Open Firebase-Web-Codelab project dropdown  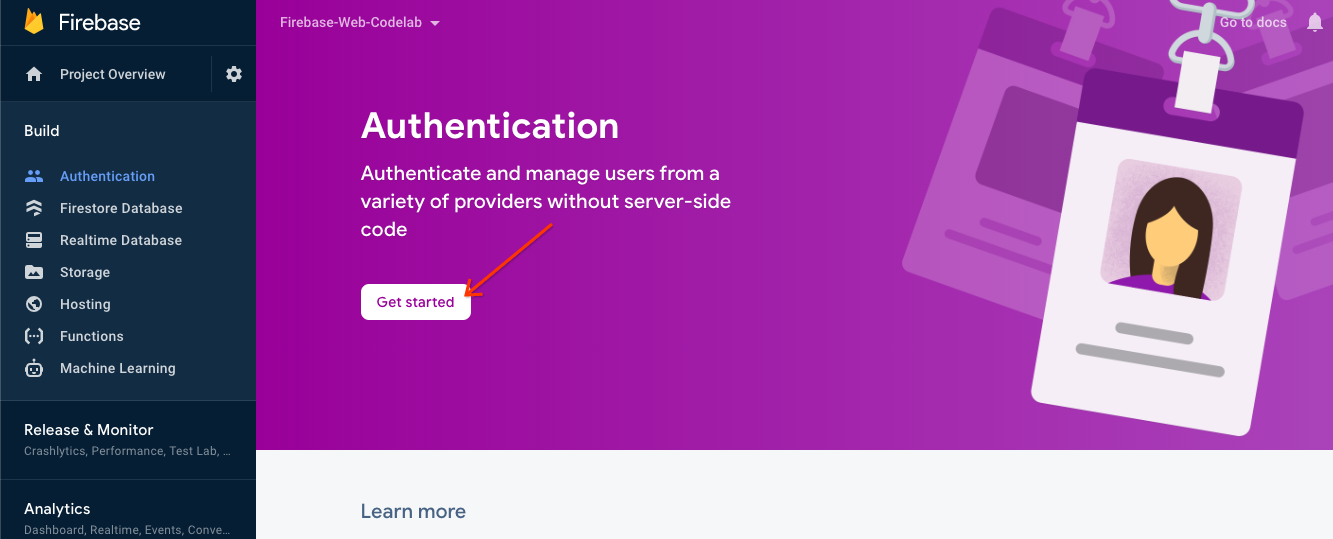tap(360, 22)
